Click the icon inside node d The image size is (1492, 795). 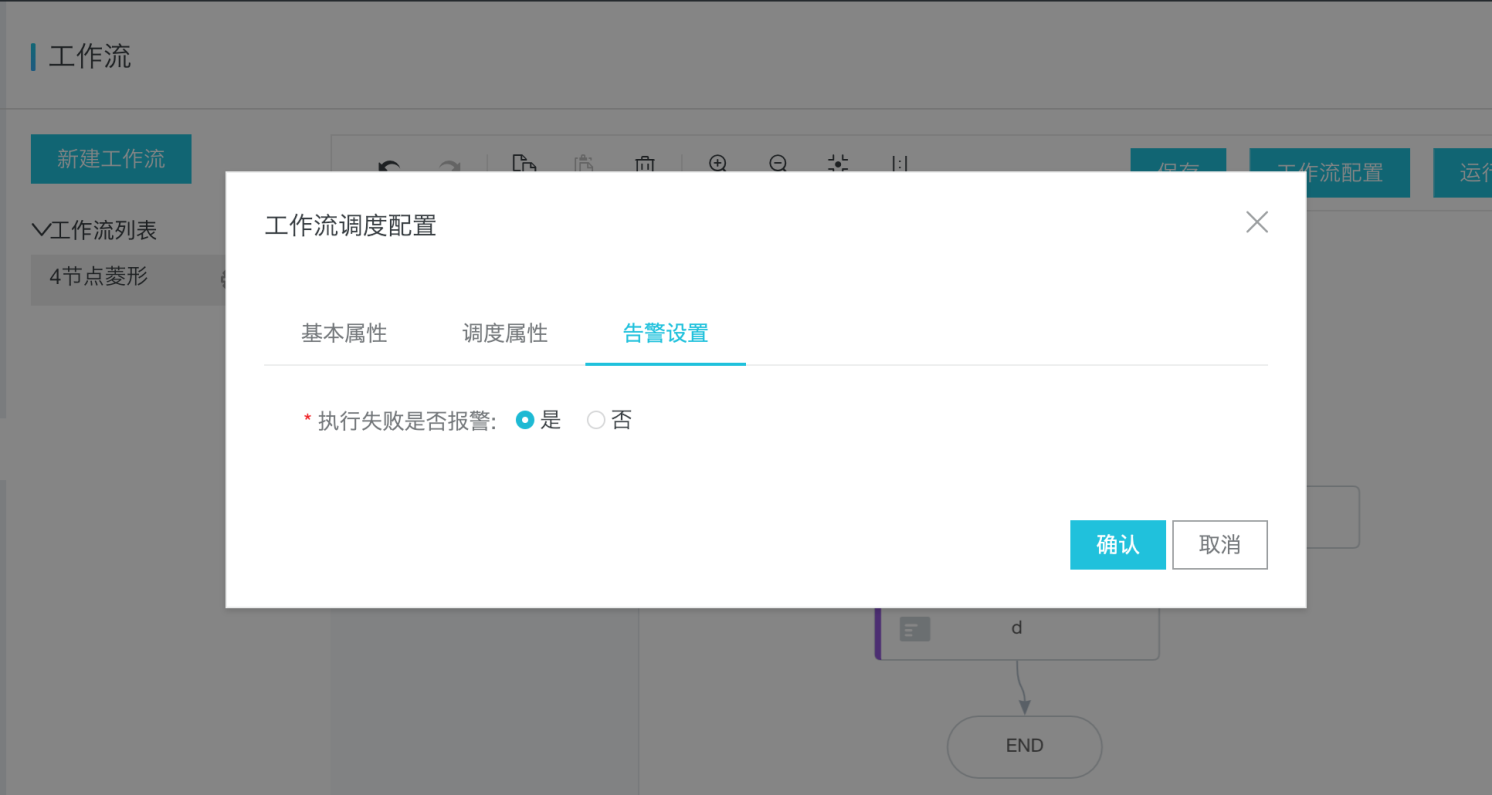click(x=915, y=629)
